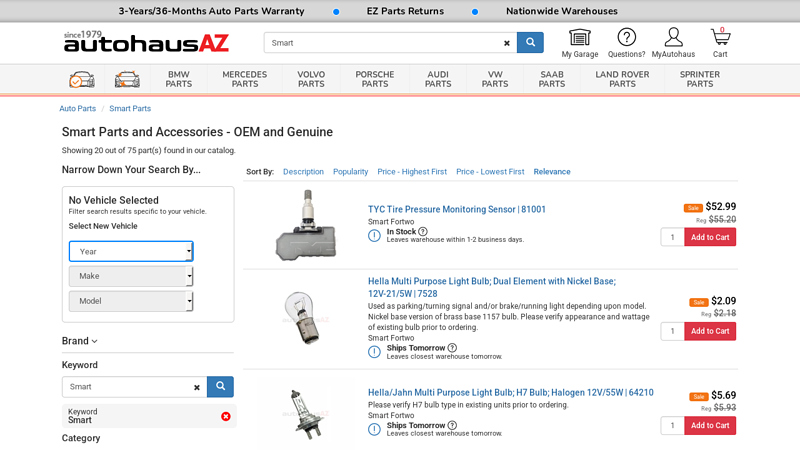800x450 pixels.
Task: Click Ships Tomorrow help icon for H7 bulb
Action: click(x=452, y=425)
